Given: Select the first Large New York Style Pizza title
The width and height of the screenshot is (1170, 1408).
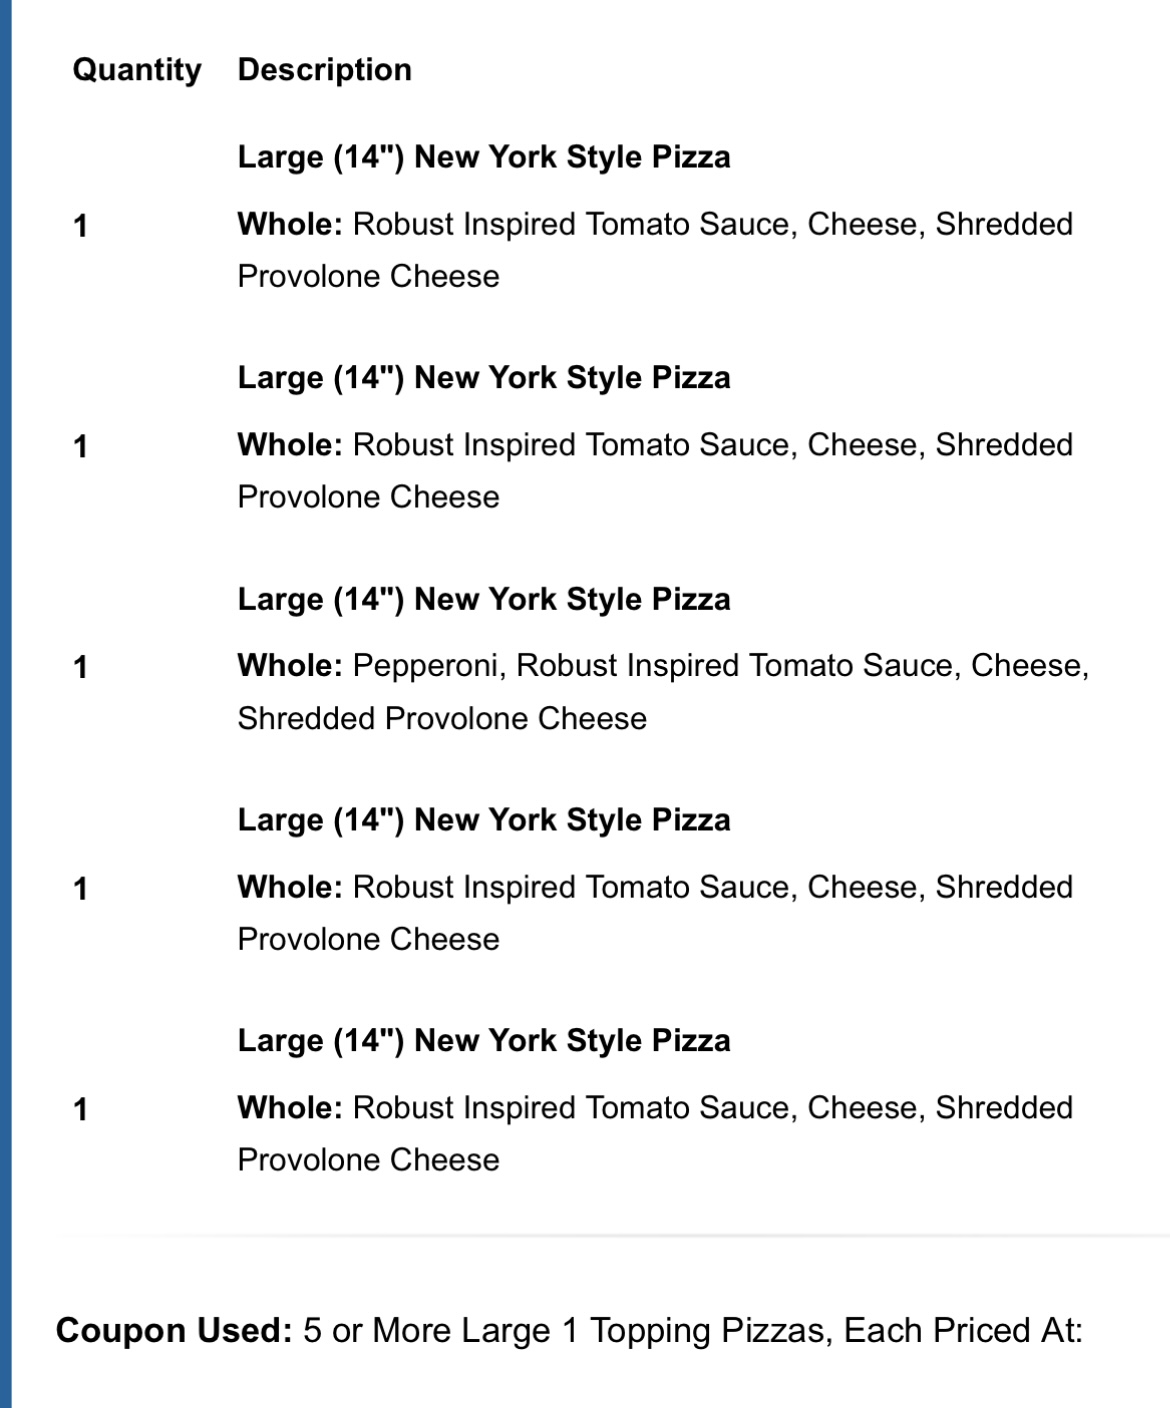Looking at the screenshot, I should click(x=483, y=157).
